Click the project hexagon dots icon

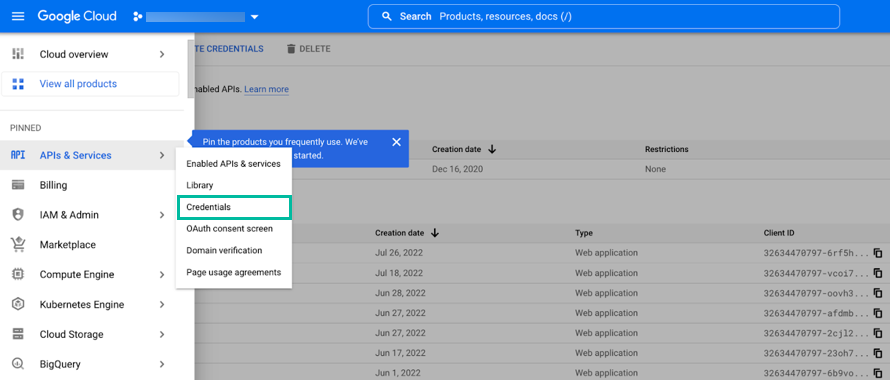pyautogui.click(x=137, y=16)
